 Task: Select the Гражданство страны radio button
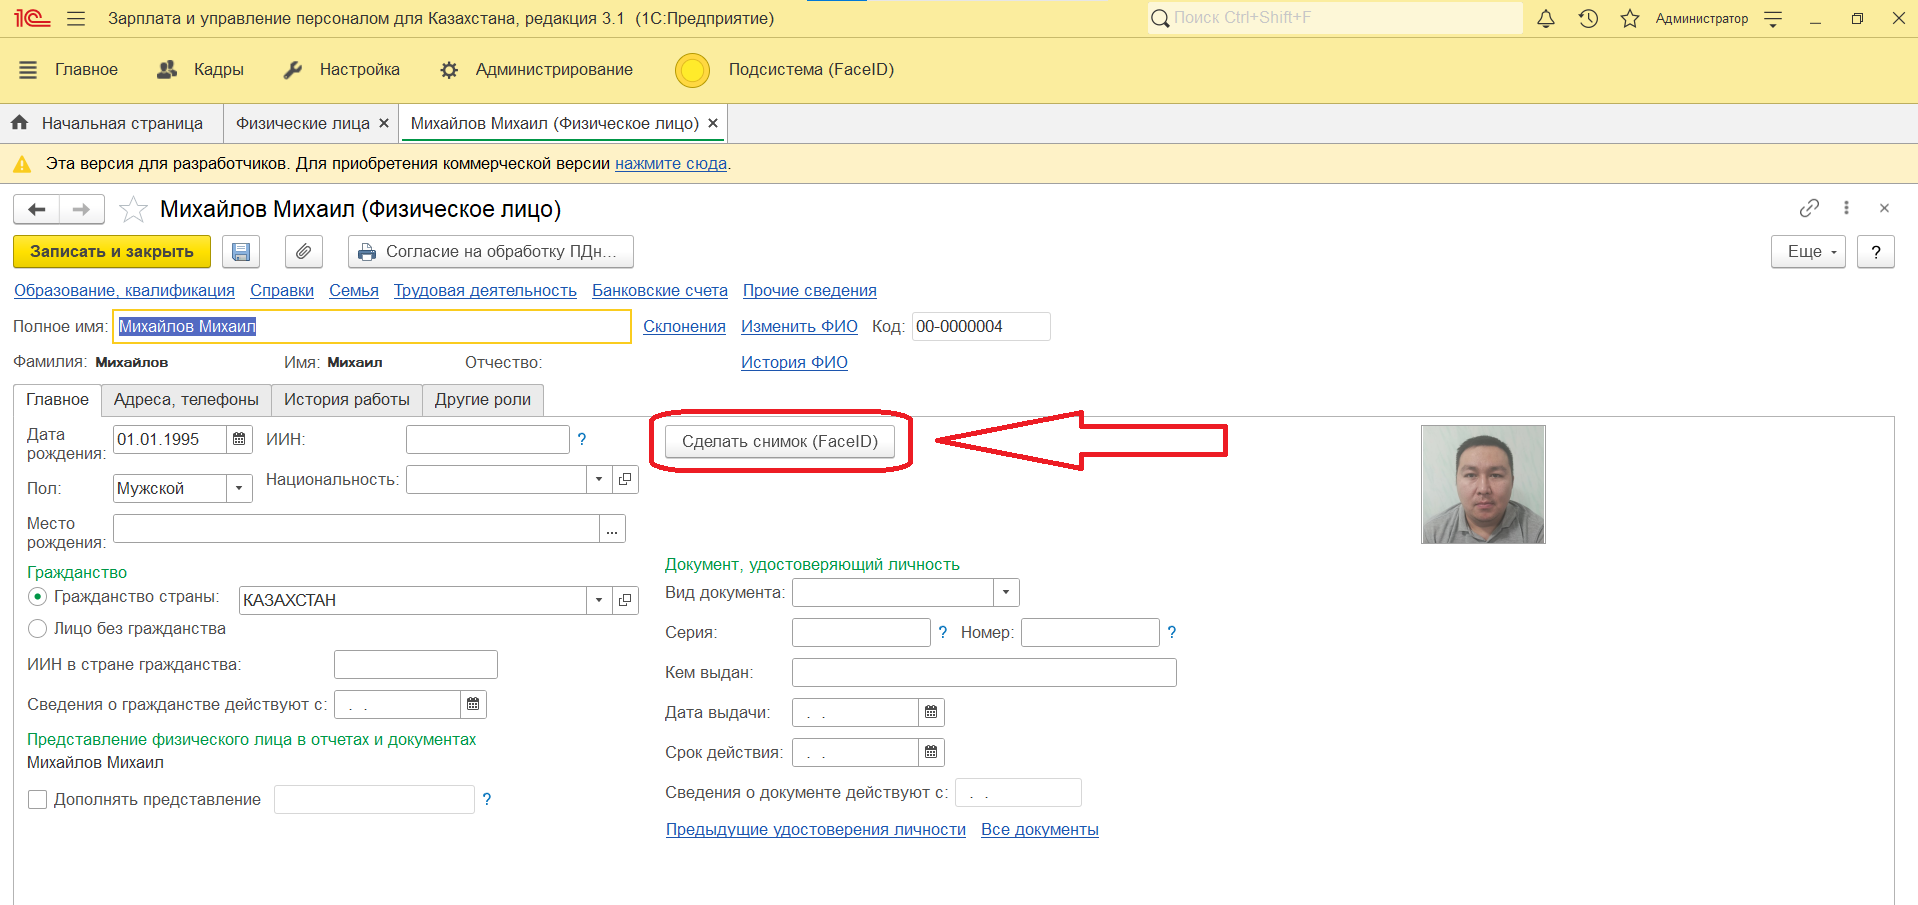(38, 597)
